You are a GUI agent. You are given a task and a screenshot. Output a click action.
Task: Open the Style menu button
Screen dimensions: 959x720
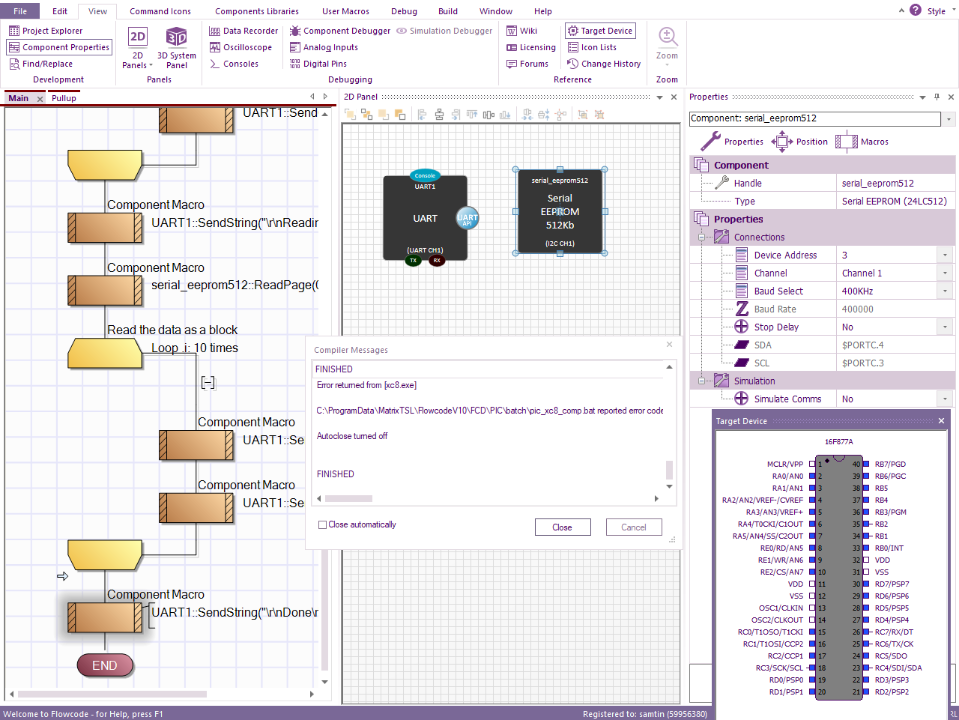click(x=941, y=11)
